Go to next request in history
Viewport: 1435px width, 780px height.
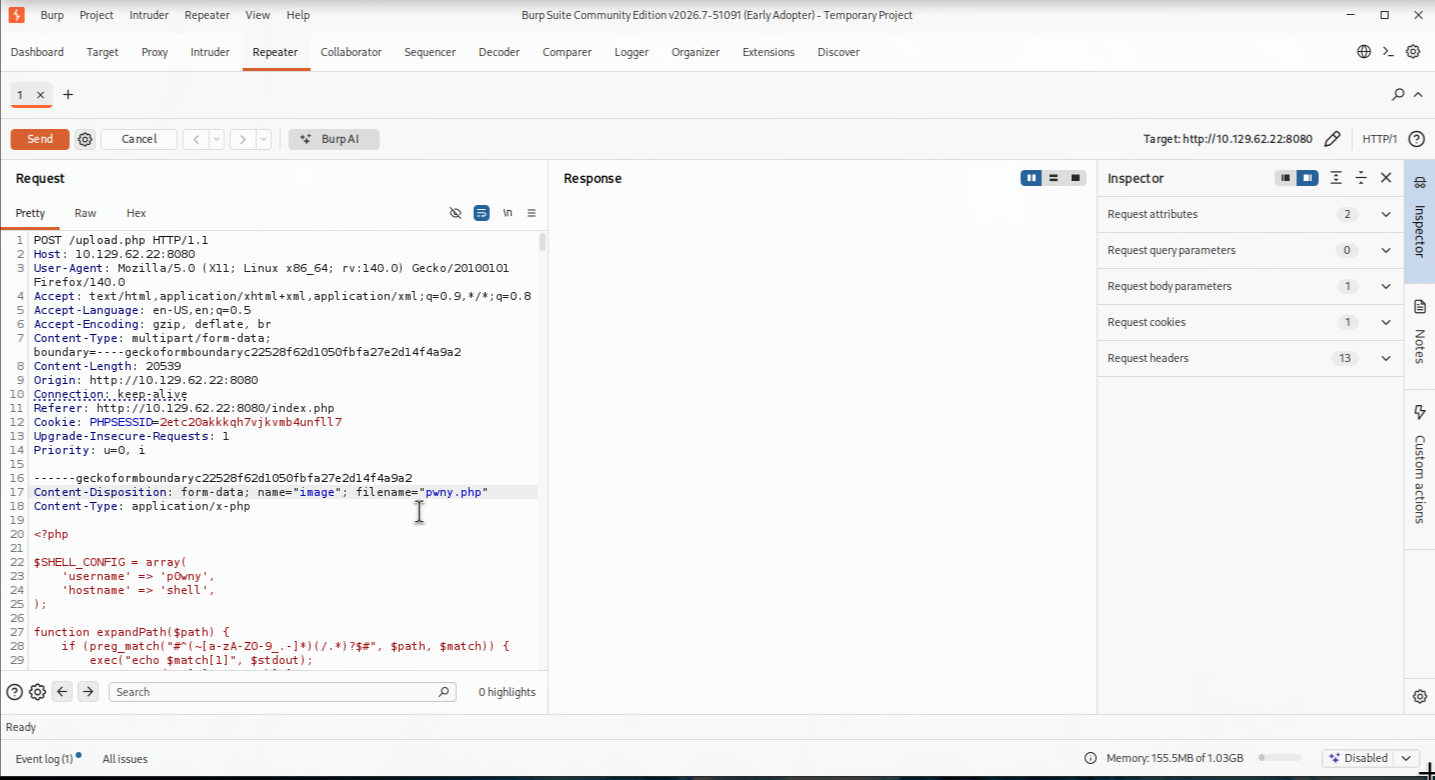point(243,139)
